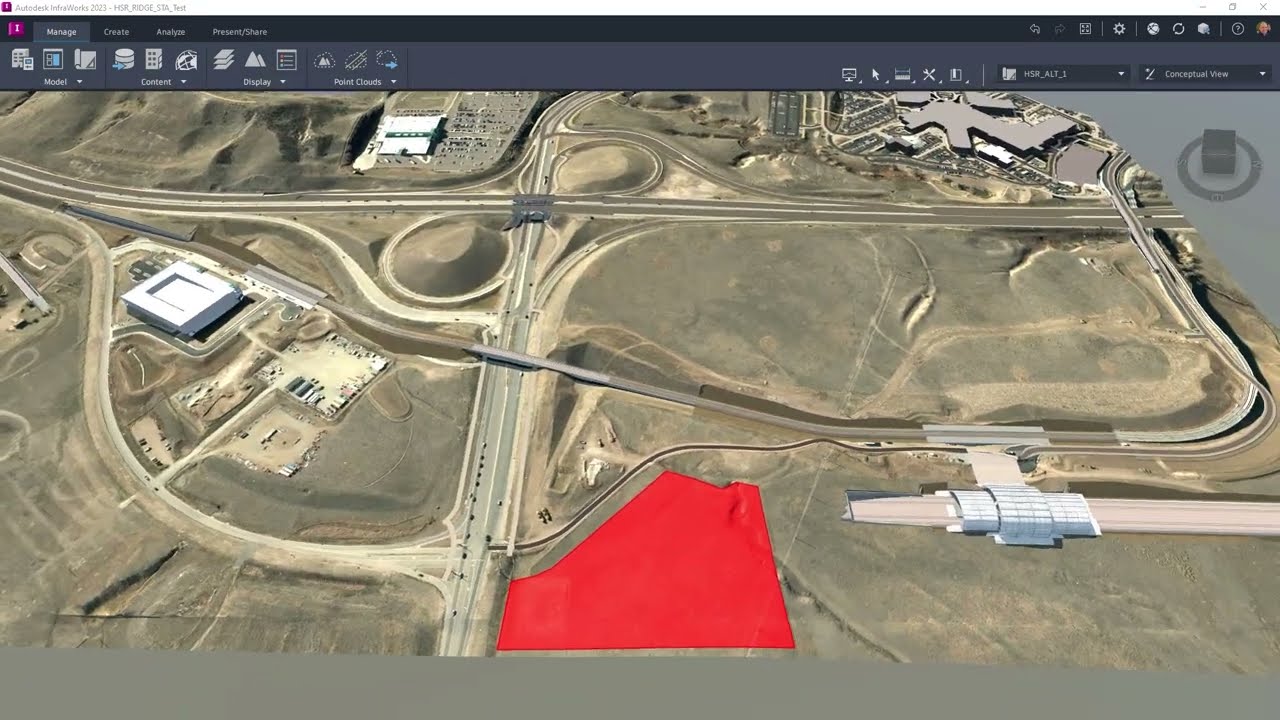Open the HSR_ALT_1 proposal dropdown
The width and height of the screenshot is (1280, 720).
pyautogui.click(x=1064, y=74)
